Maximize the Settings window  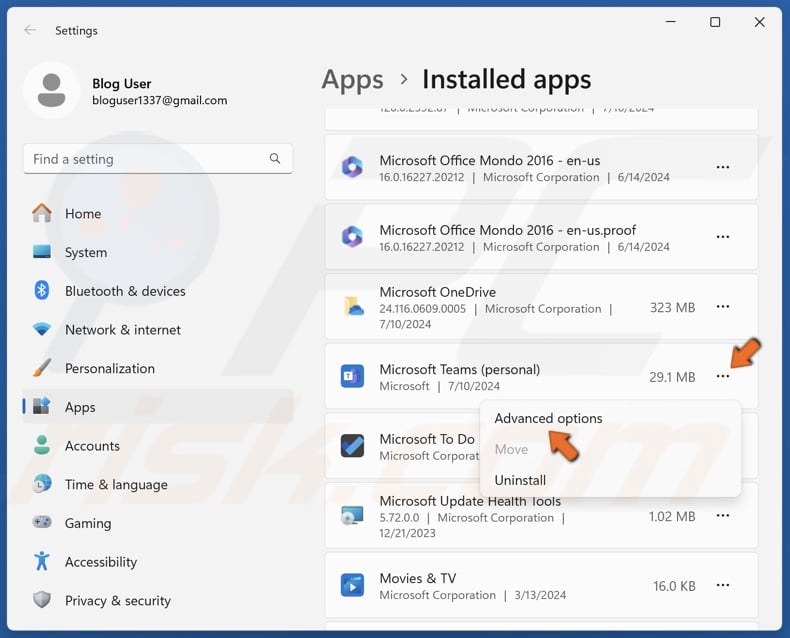pos(715,22)
